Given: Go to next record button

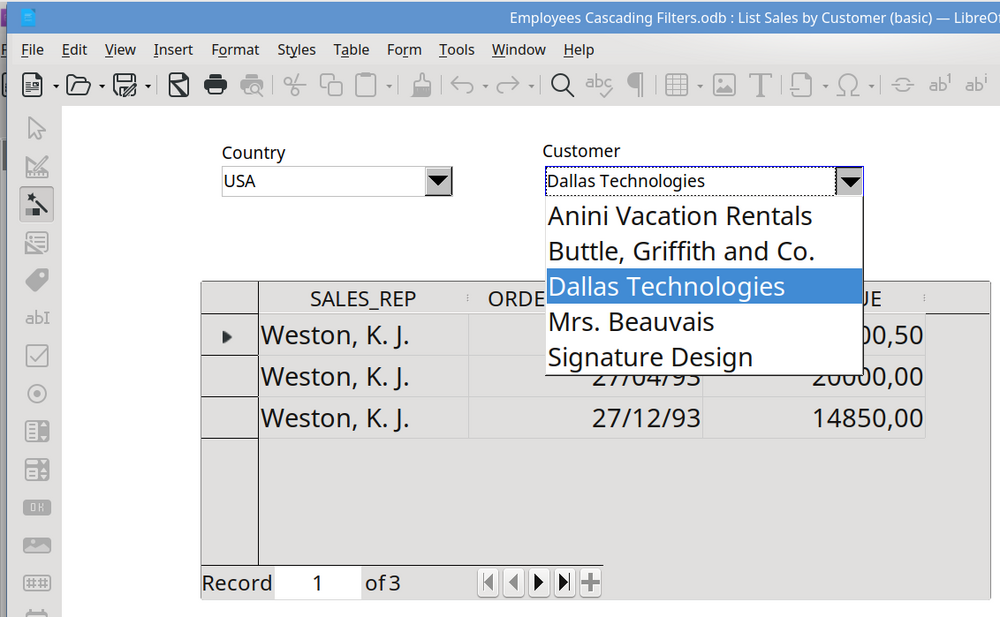Looking at the screenshot, I should (539, 582).
